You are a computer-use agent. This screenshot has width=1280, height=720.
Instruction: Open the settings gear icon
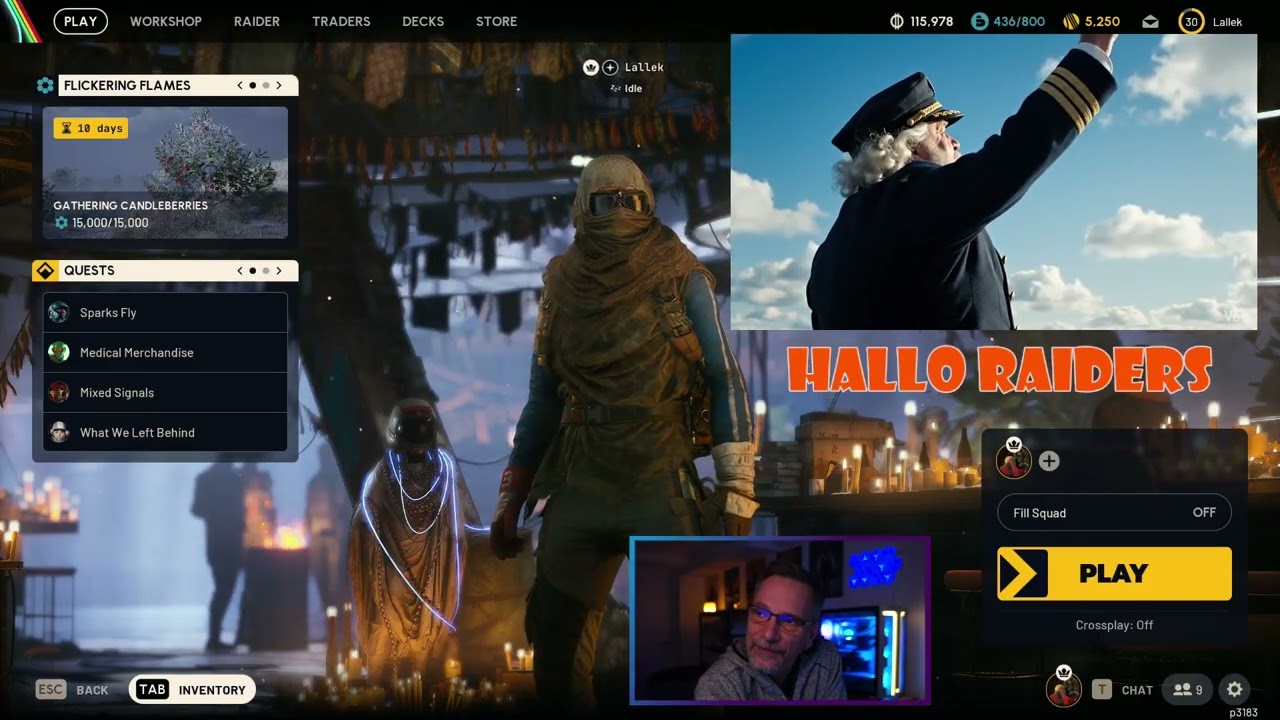(x=1234, y=689)
